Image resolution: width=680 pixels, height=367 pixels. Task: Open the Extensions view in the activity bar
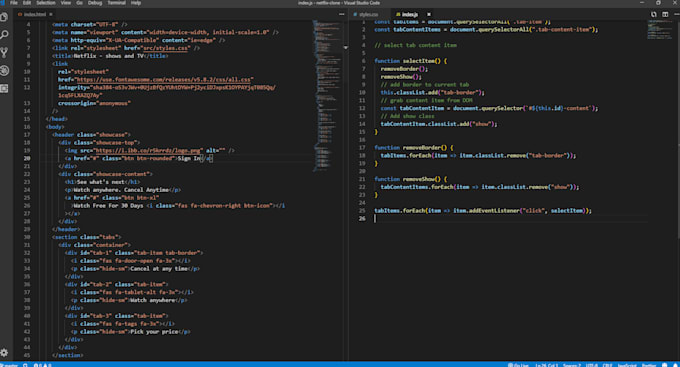coord(4,88)
